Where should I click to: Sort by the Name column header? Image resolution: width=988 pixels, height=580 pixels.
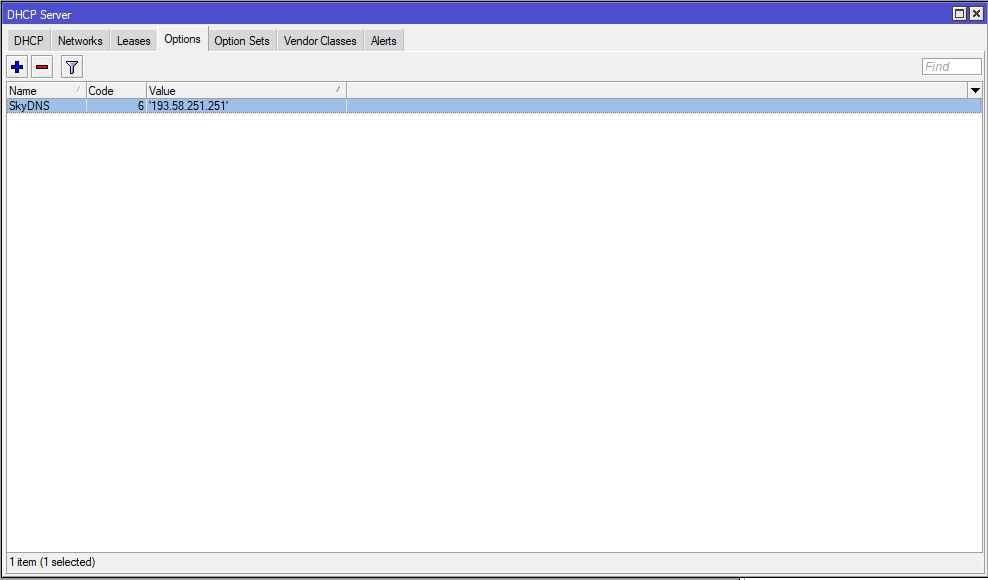[46, 90]
